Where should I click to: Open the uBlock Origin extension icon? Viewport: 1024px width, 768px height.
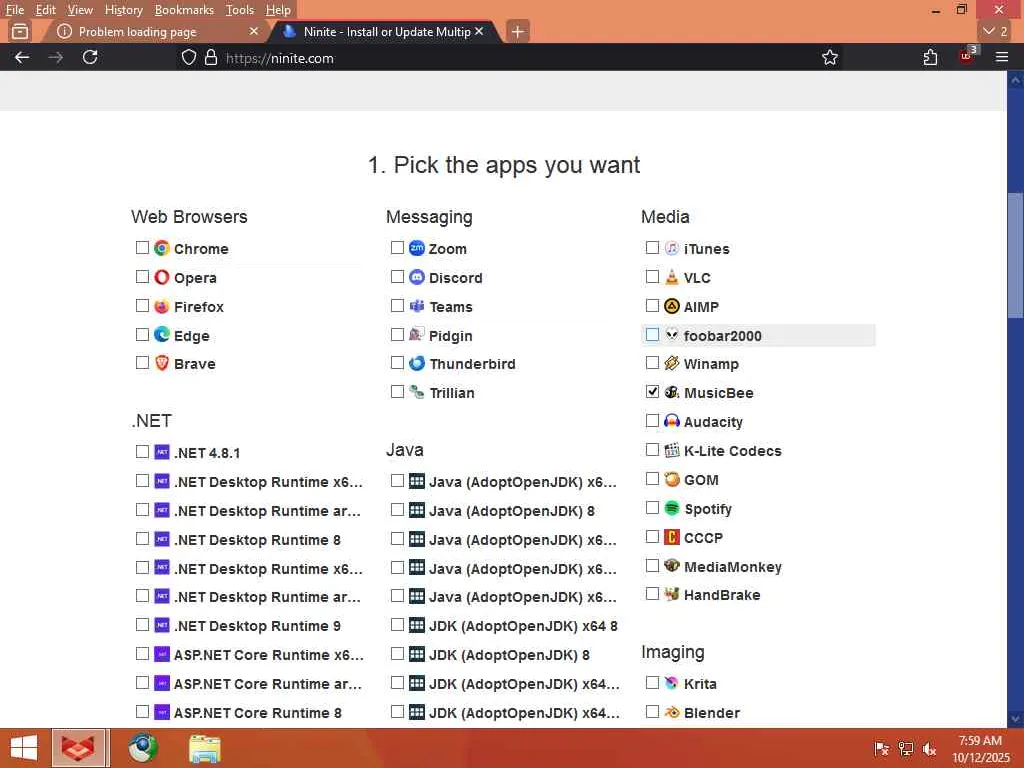click(967, 56)
